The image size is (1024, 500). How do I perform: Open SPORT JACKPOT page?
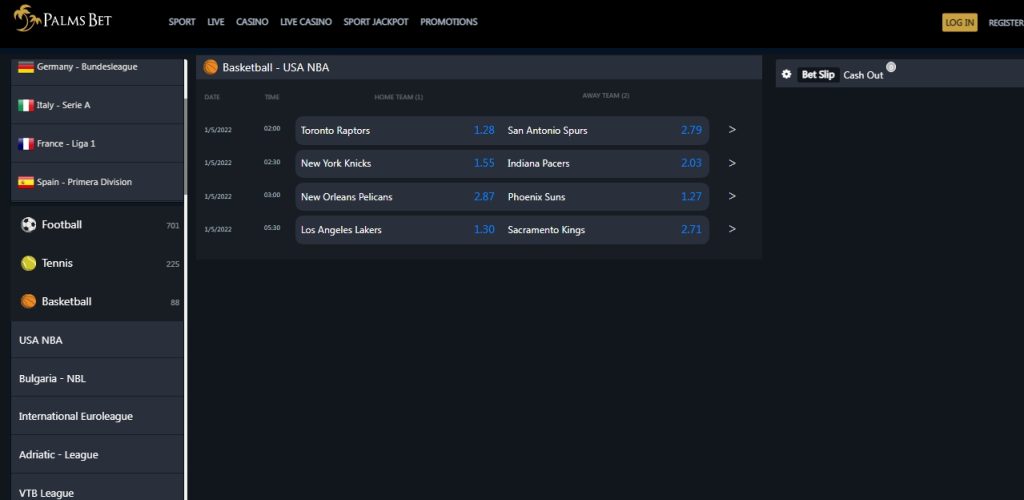point(376,22)
